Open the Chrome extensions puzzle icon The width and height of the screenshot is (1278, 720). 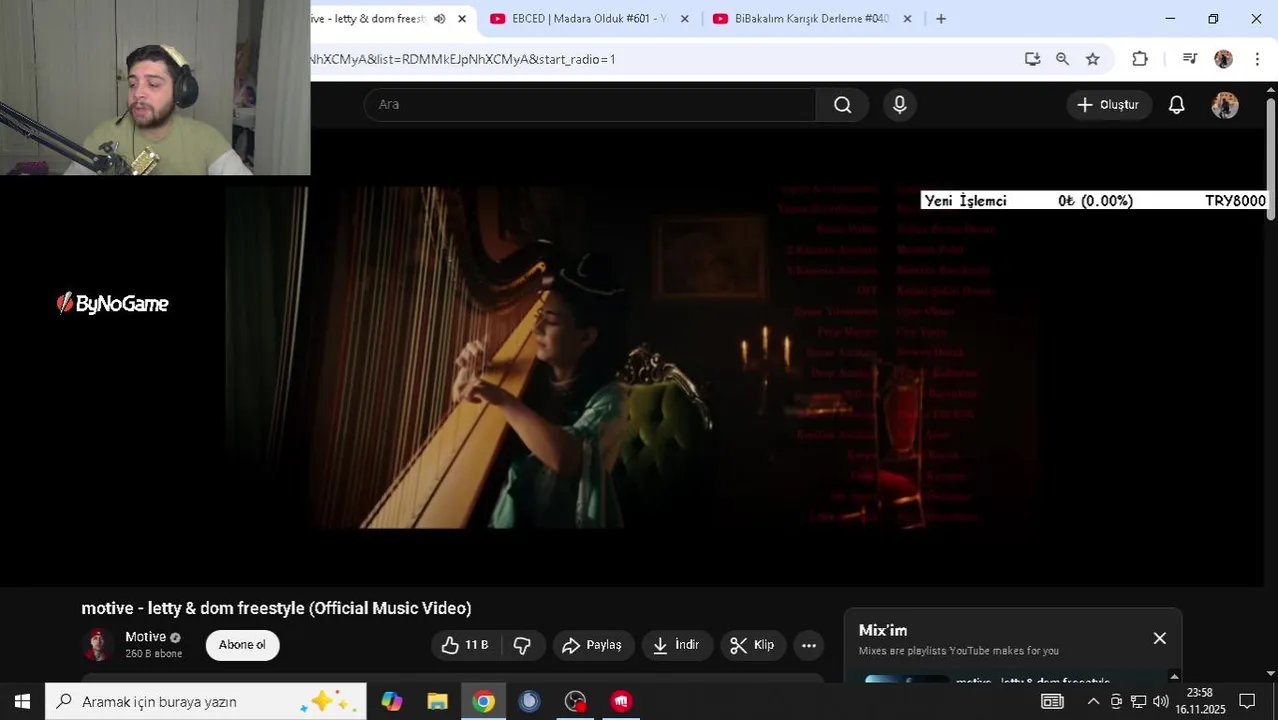[1140, 59]
